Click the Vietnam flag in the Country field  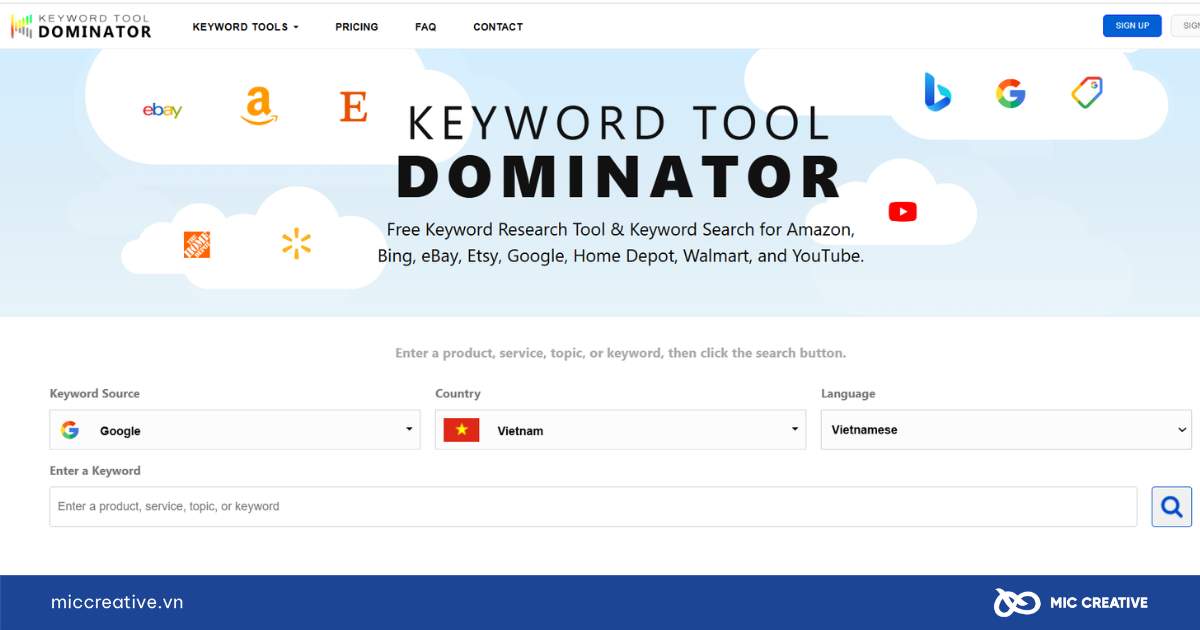tap(462, 430)
